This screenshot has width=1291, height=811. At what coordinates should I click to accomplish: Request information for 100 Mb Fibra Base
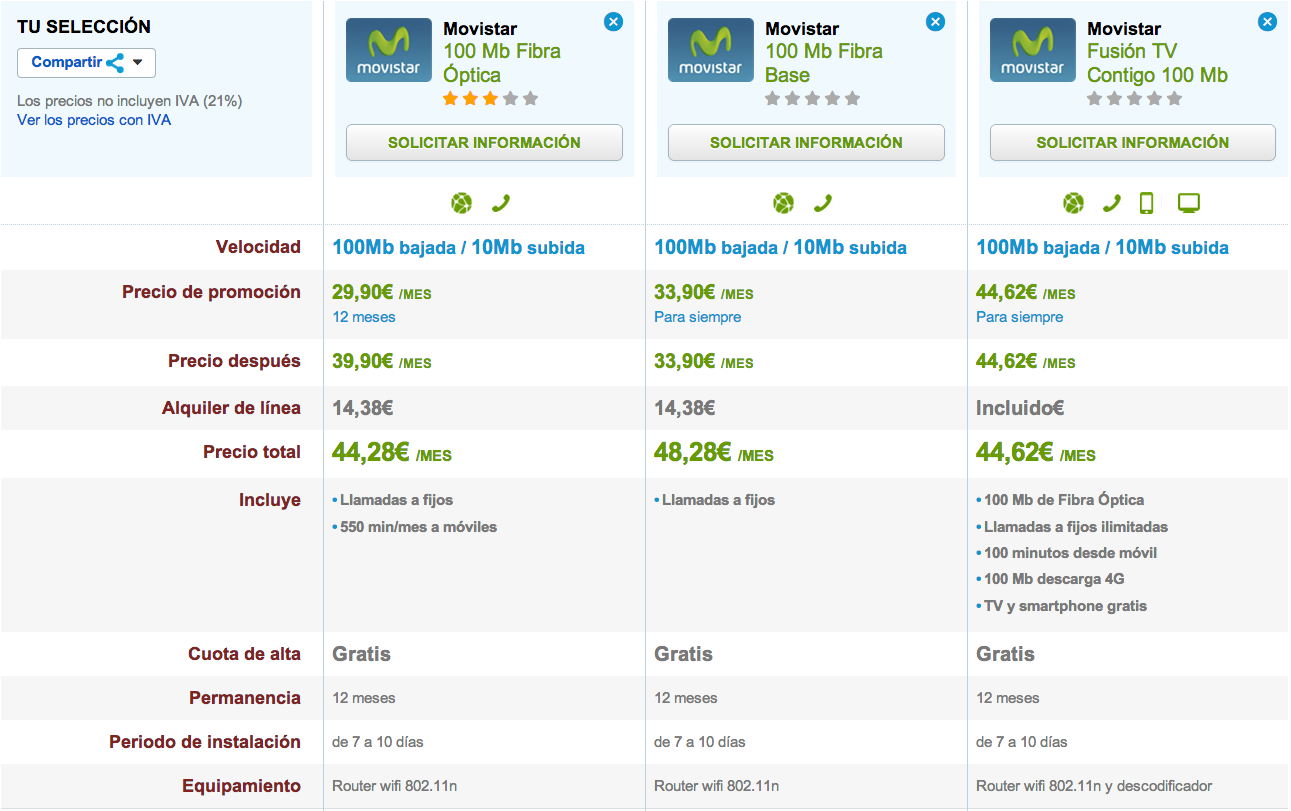coord(806,142)
